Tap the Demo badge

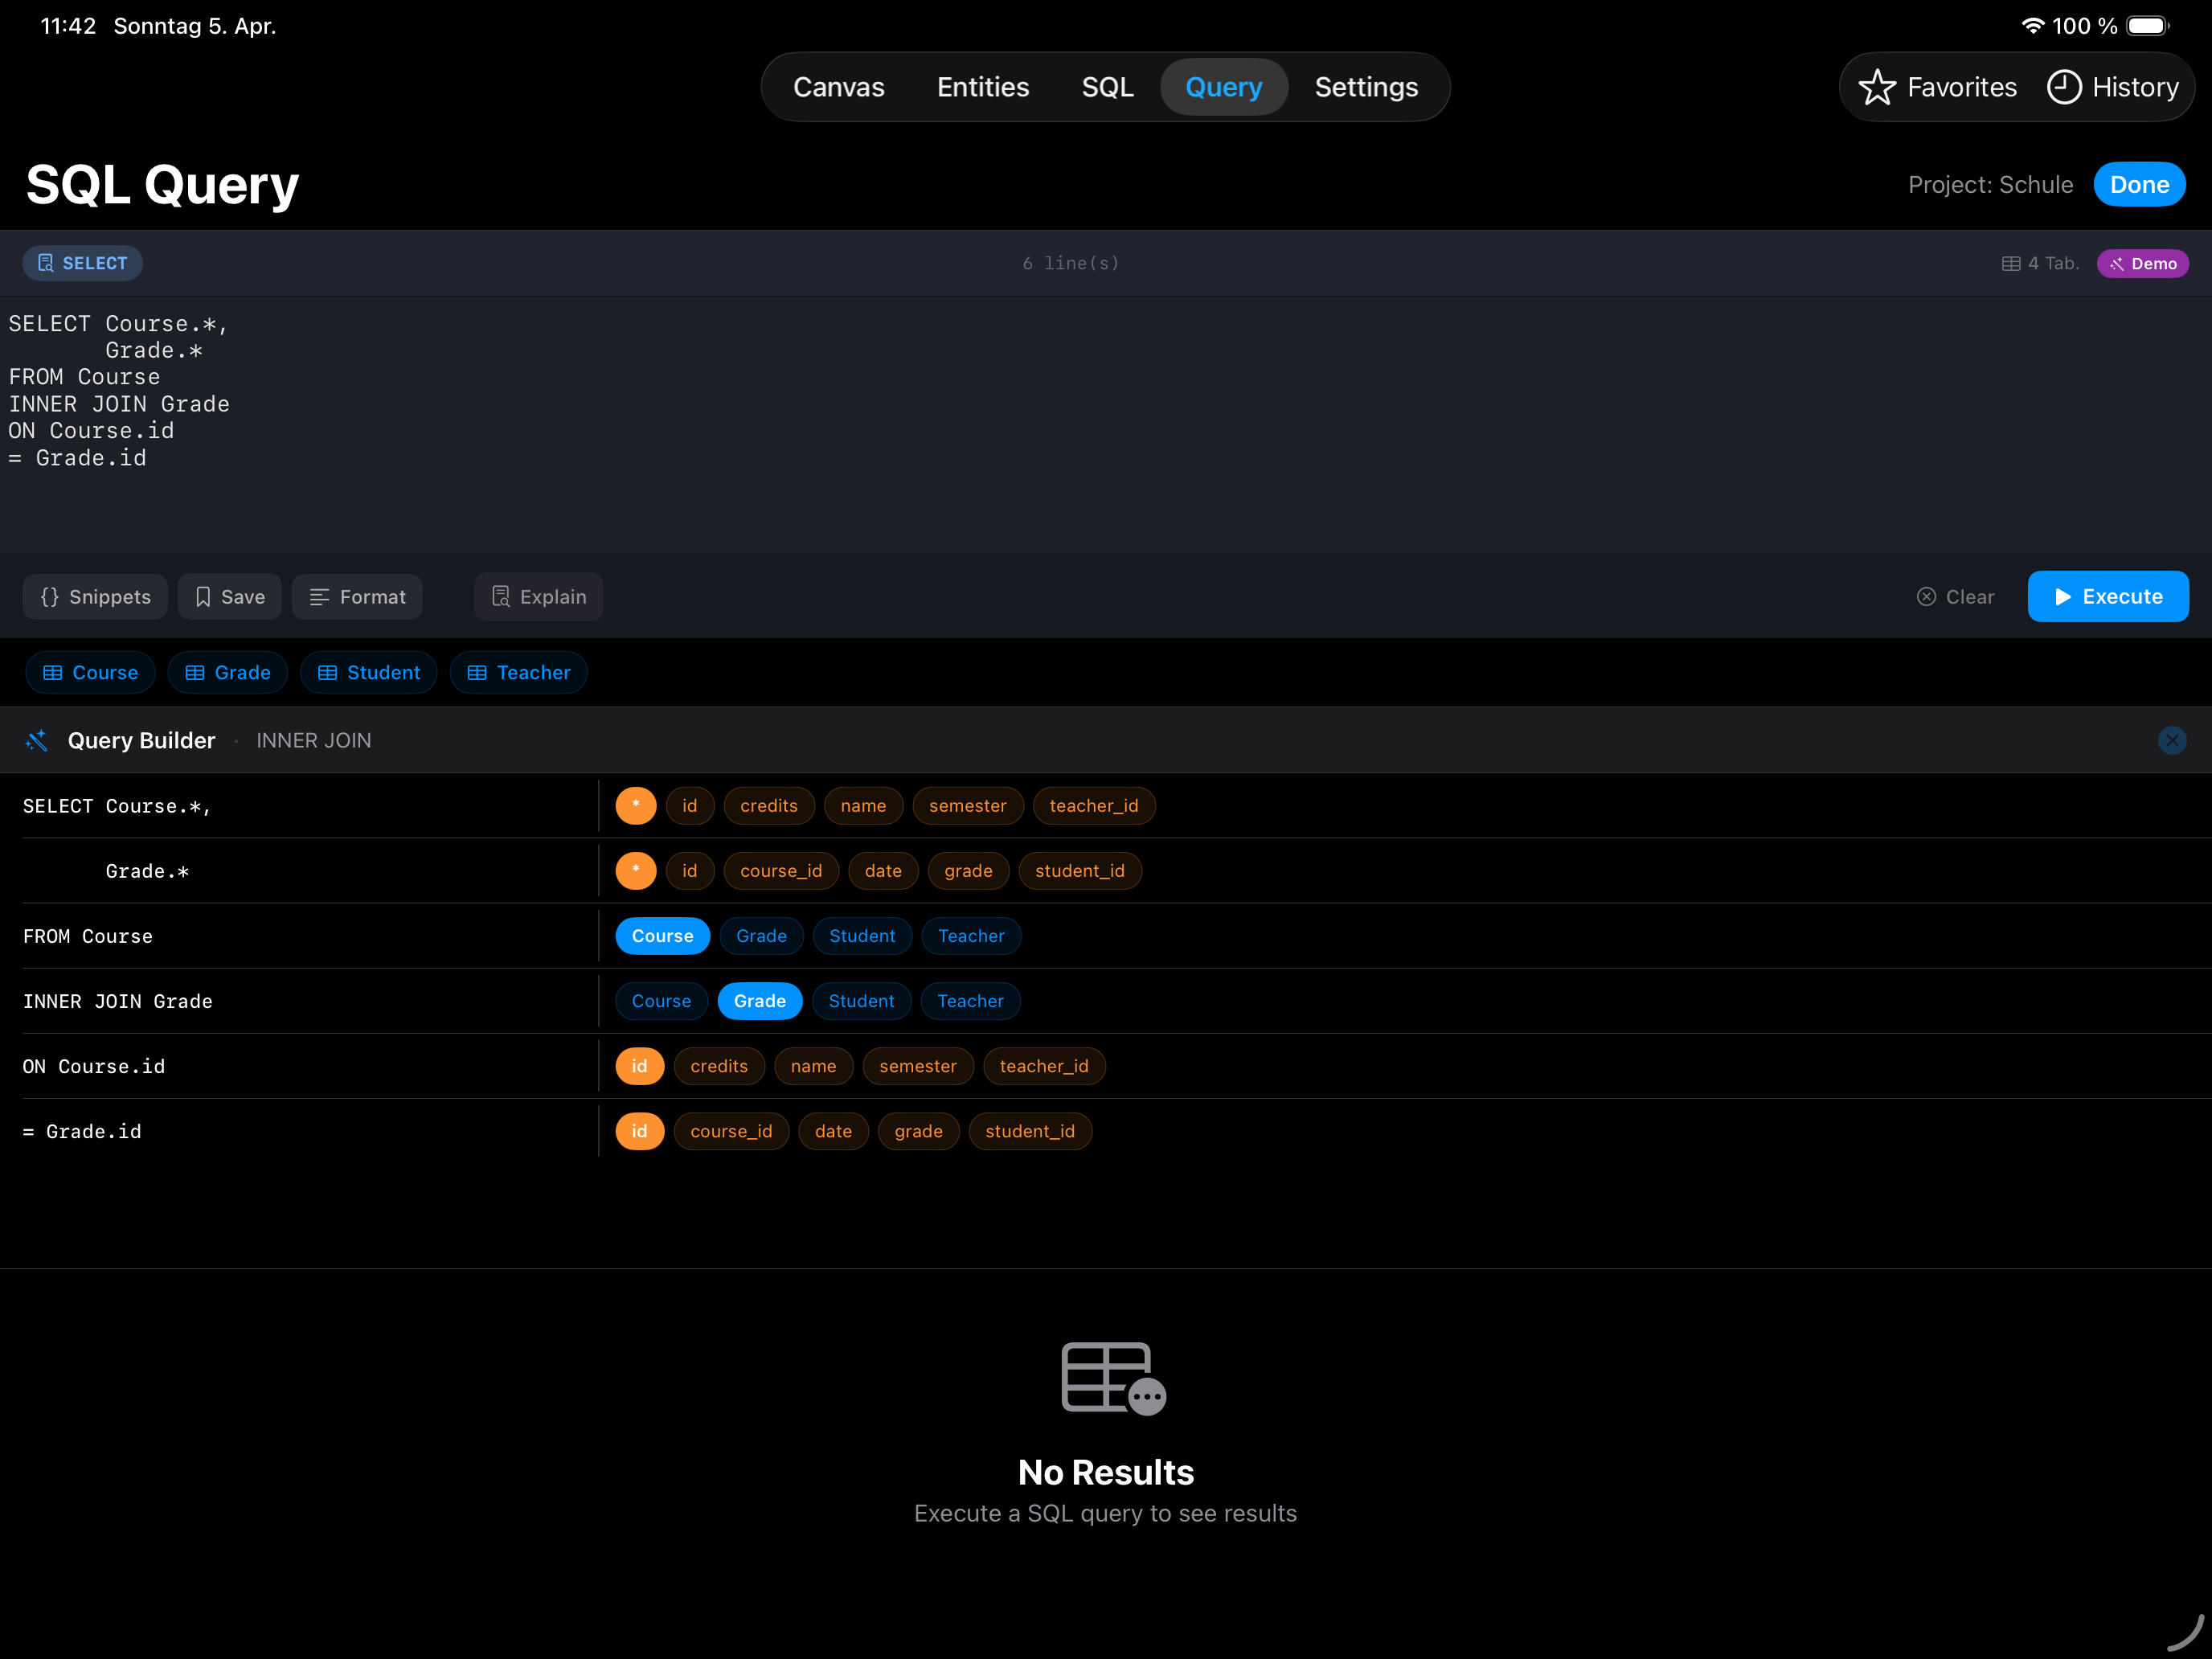(2142, 263)
